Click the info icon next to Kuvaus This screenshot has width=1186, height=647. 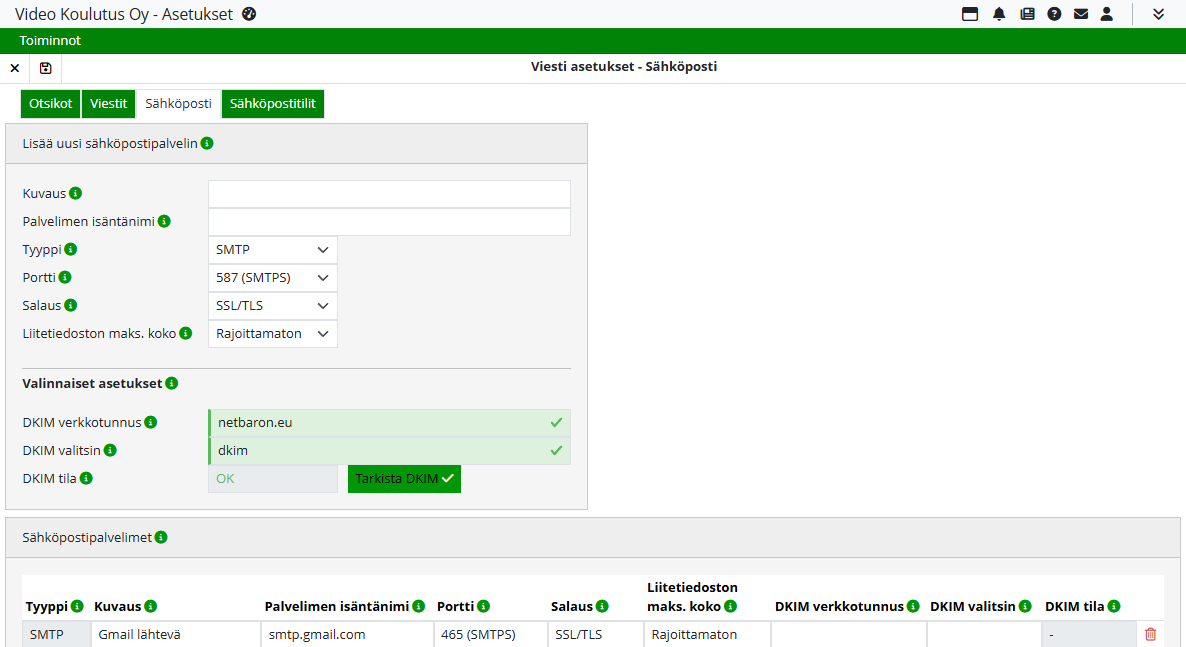76,193
